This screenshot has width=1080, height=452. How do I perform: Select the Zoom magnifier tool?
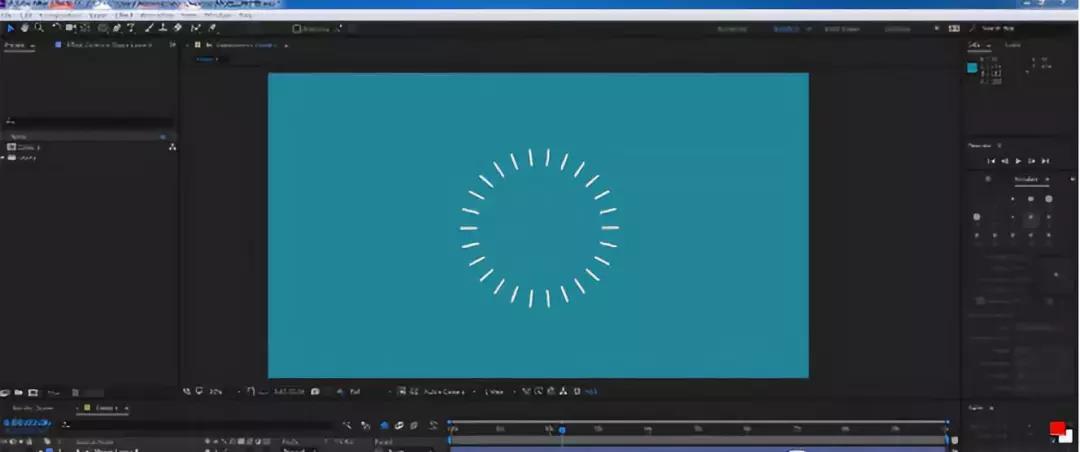[38, 28]
